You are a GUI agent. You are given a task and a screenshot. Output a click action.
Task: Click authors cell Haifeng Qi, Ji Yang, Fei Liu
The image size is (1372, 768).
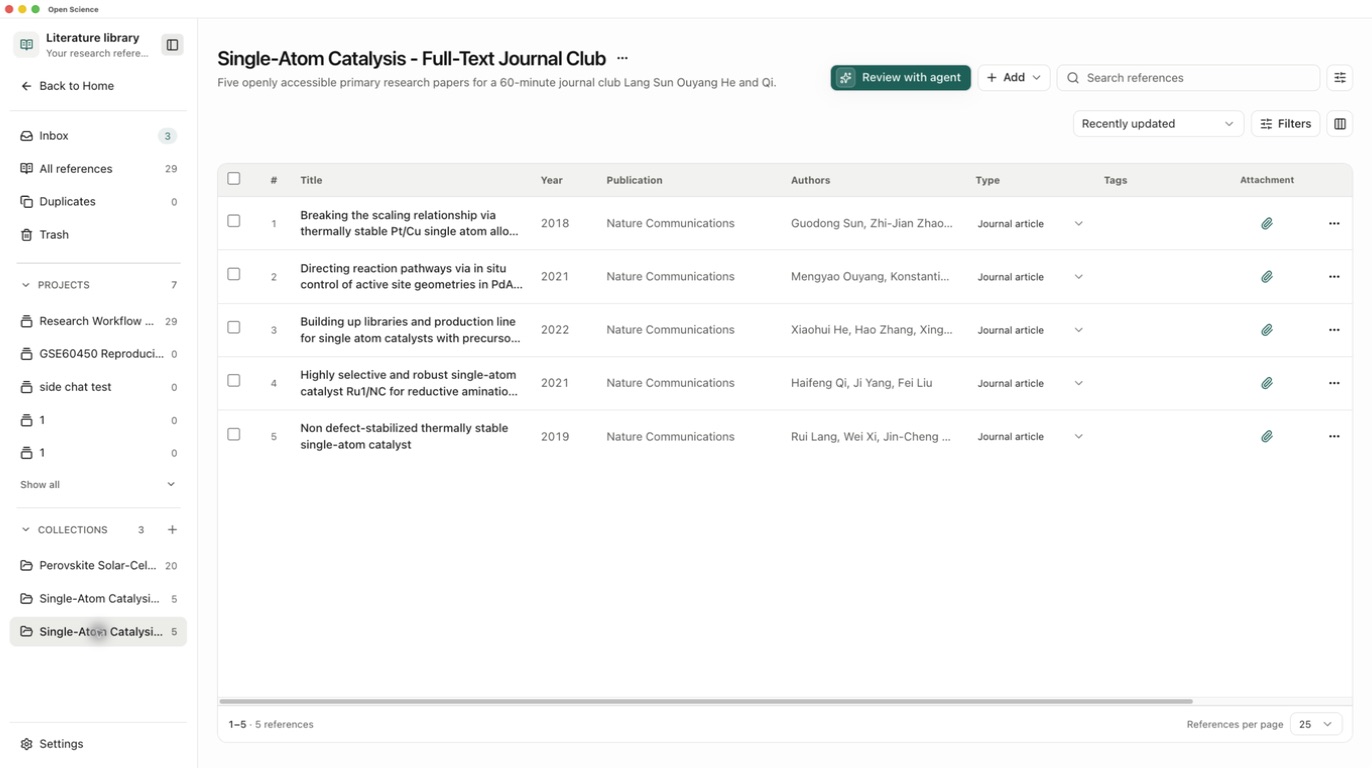coord(861,383)
